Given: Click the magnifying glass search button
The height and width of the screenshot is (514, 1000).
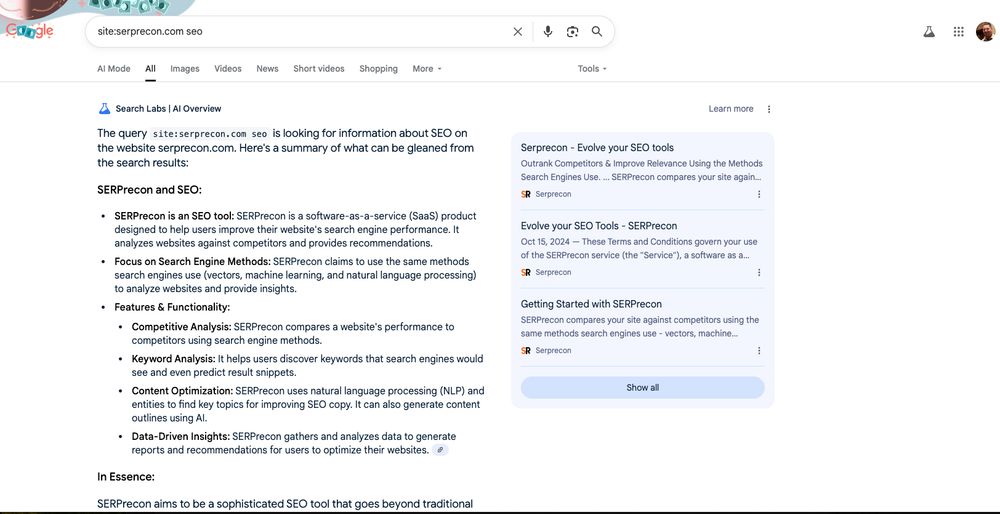Looking at the screenshot, I should 597,32.
